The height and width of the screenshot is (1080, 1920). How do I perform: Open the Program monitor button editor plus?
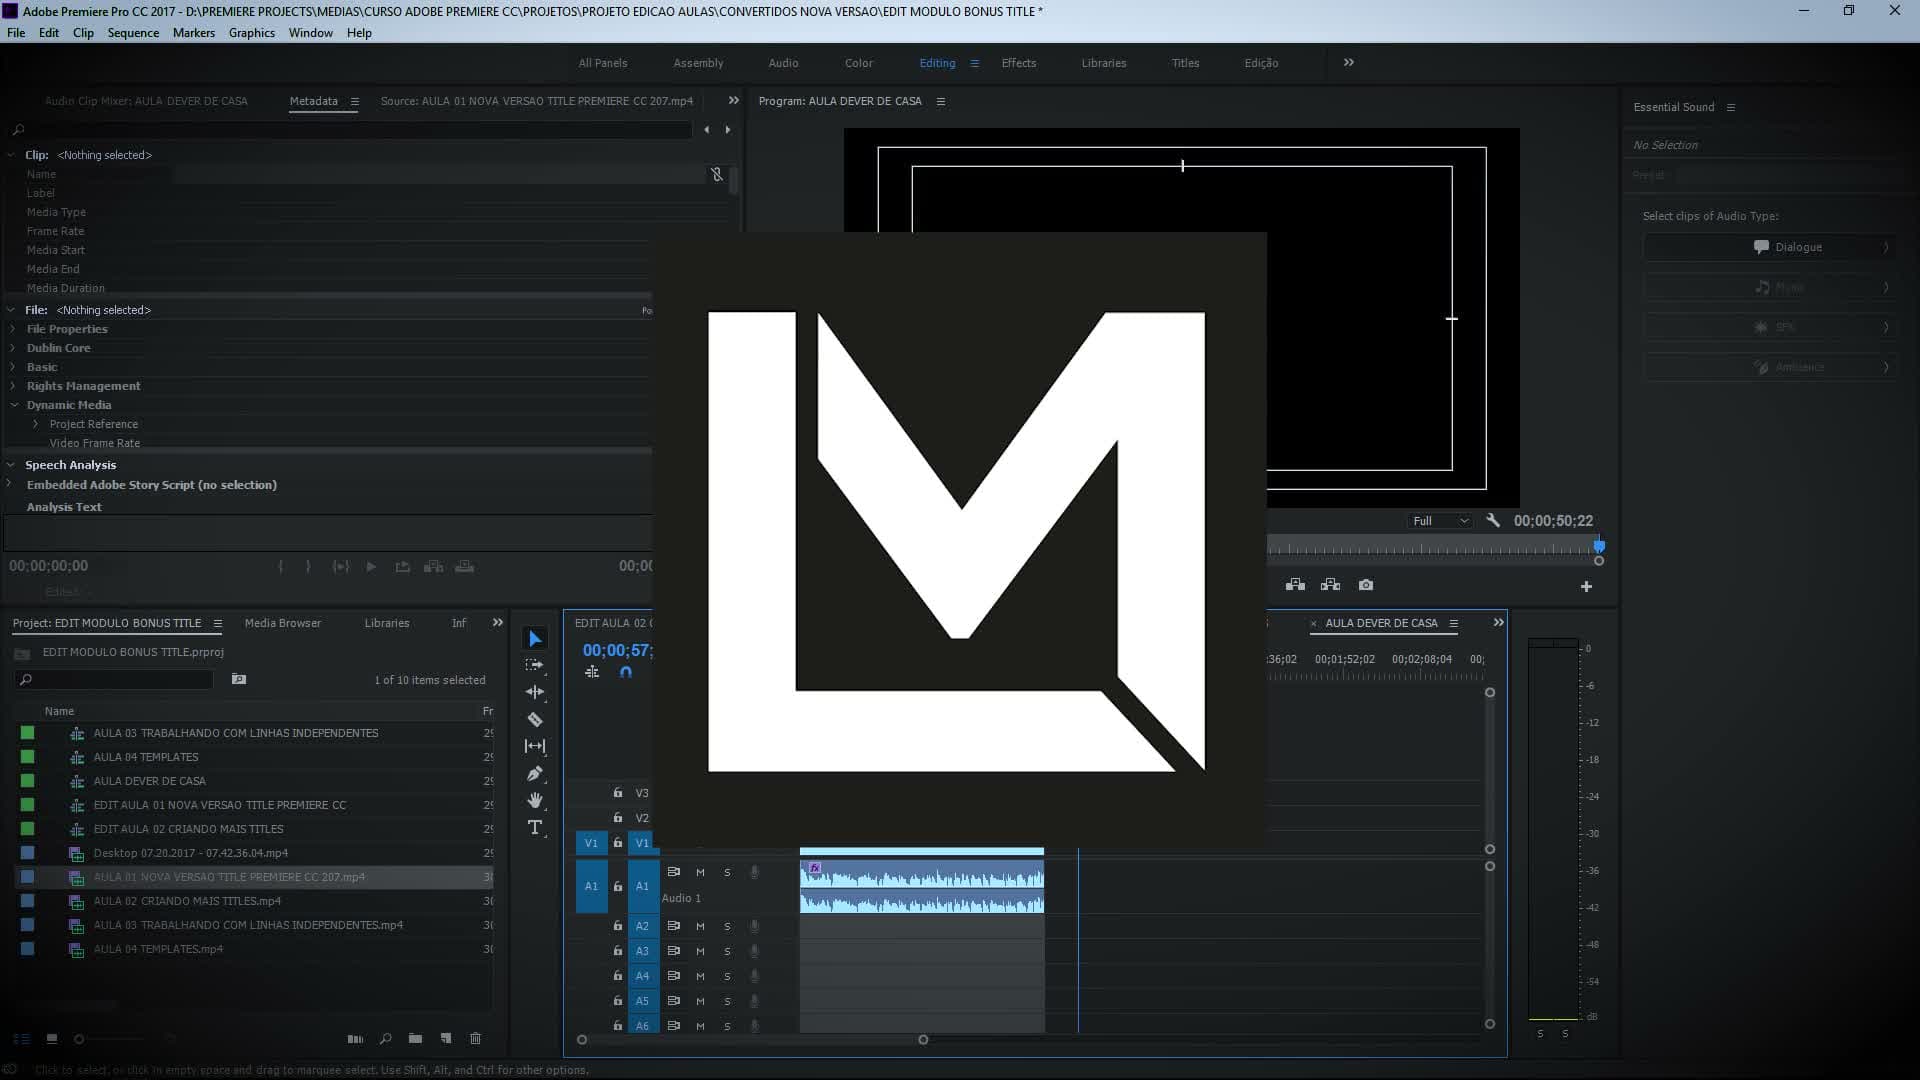(x=1586, y=587)
